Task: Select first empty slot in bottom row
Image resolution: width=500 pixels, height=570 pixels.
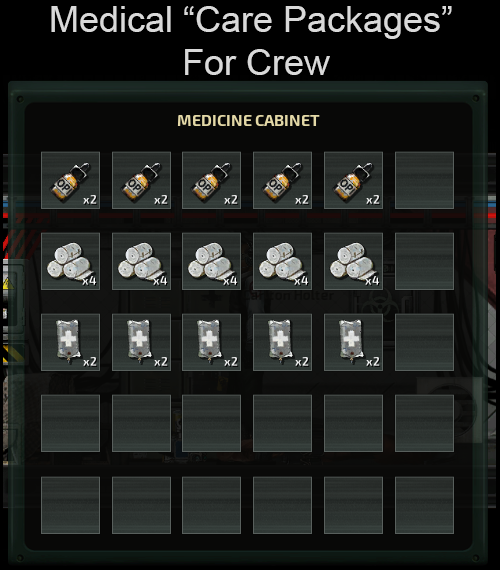Action: pos(70,505)
